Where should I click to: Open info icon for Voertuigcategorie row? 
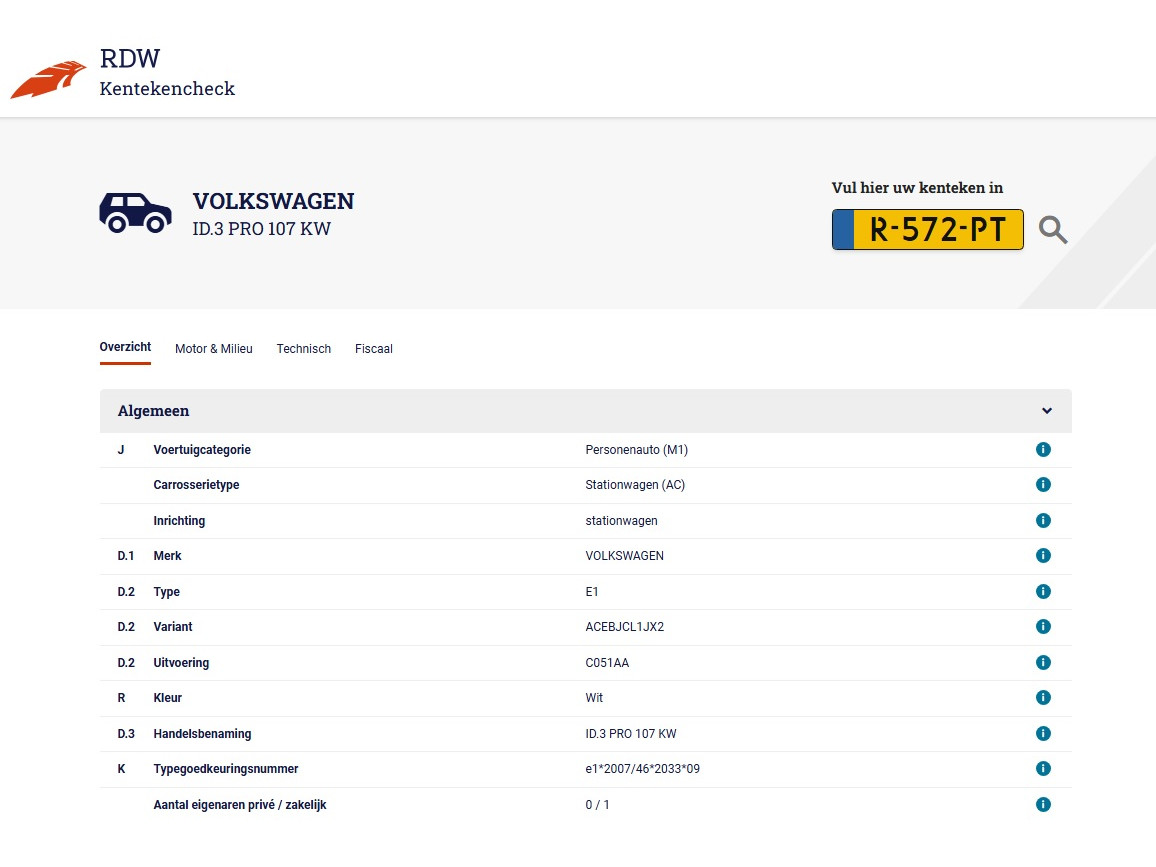point(1043,450)
